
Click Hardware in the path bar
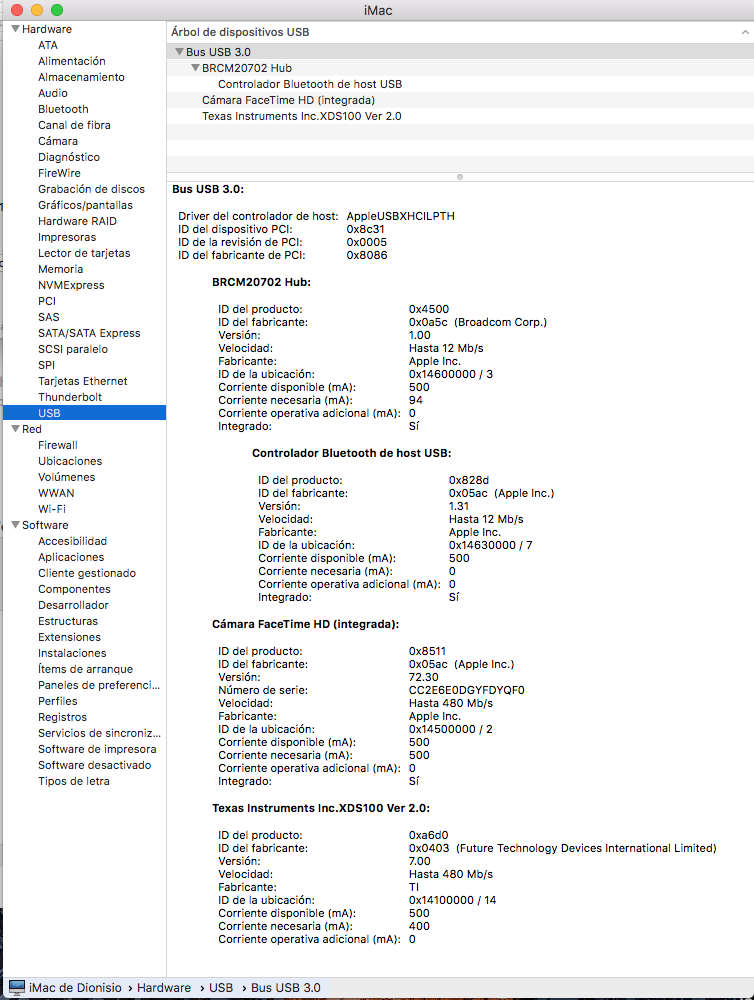pyautogui.click(x=164, y=987)
